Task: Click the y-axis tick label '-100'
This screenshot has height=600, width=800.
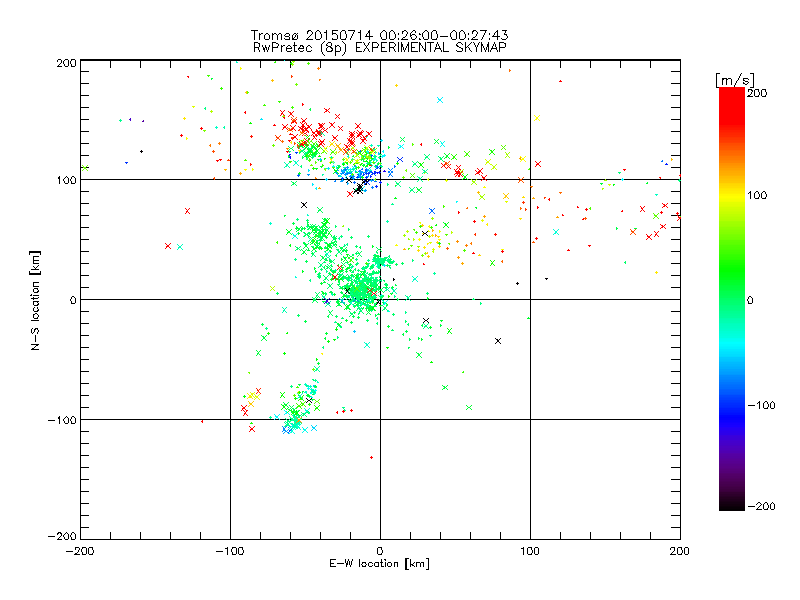Action: 62,420
